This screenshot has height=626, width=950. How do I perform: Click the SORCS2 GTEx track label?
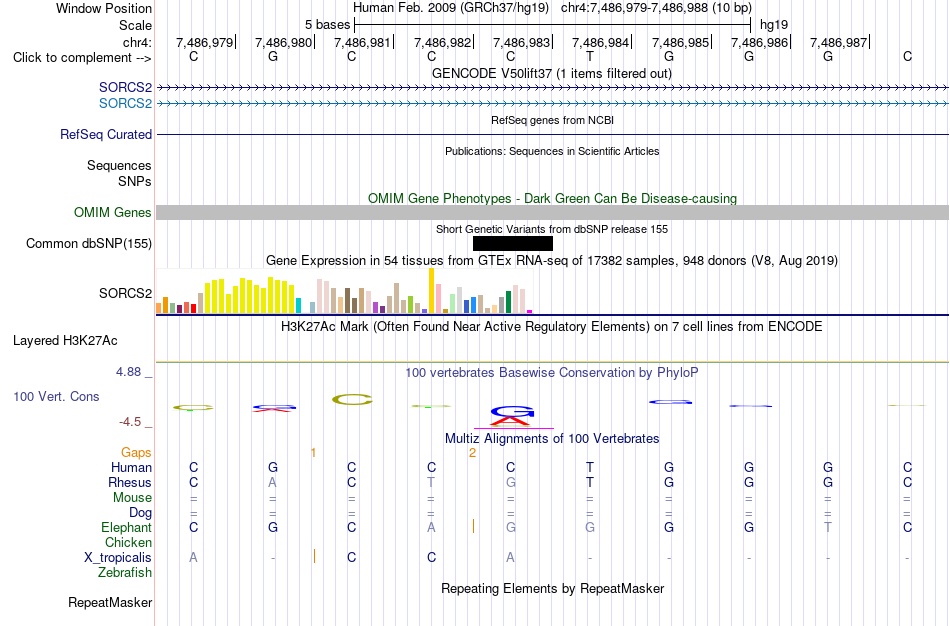(x=125, y=293)
